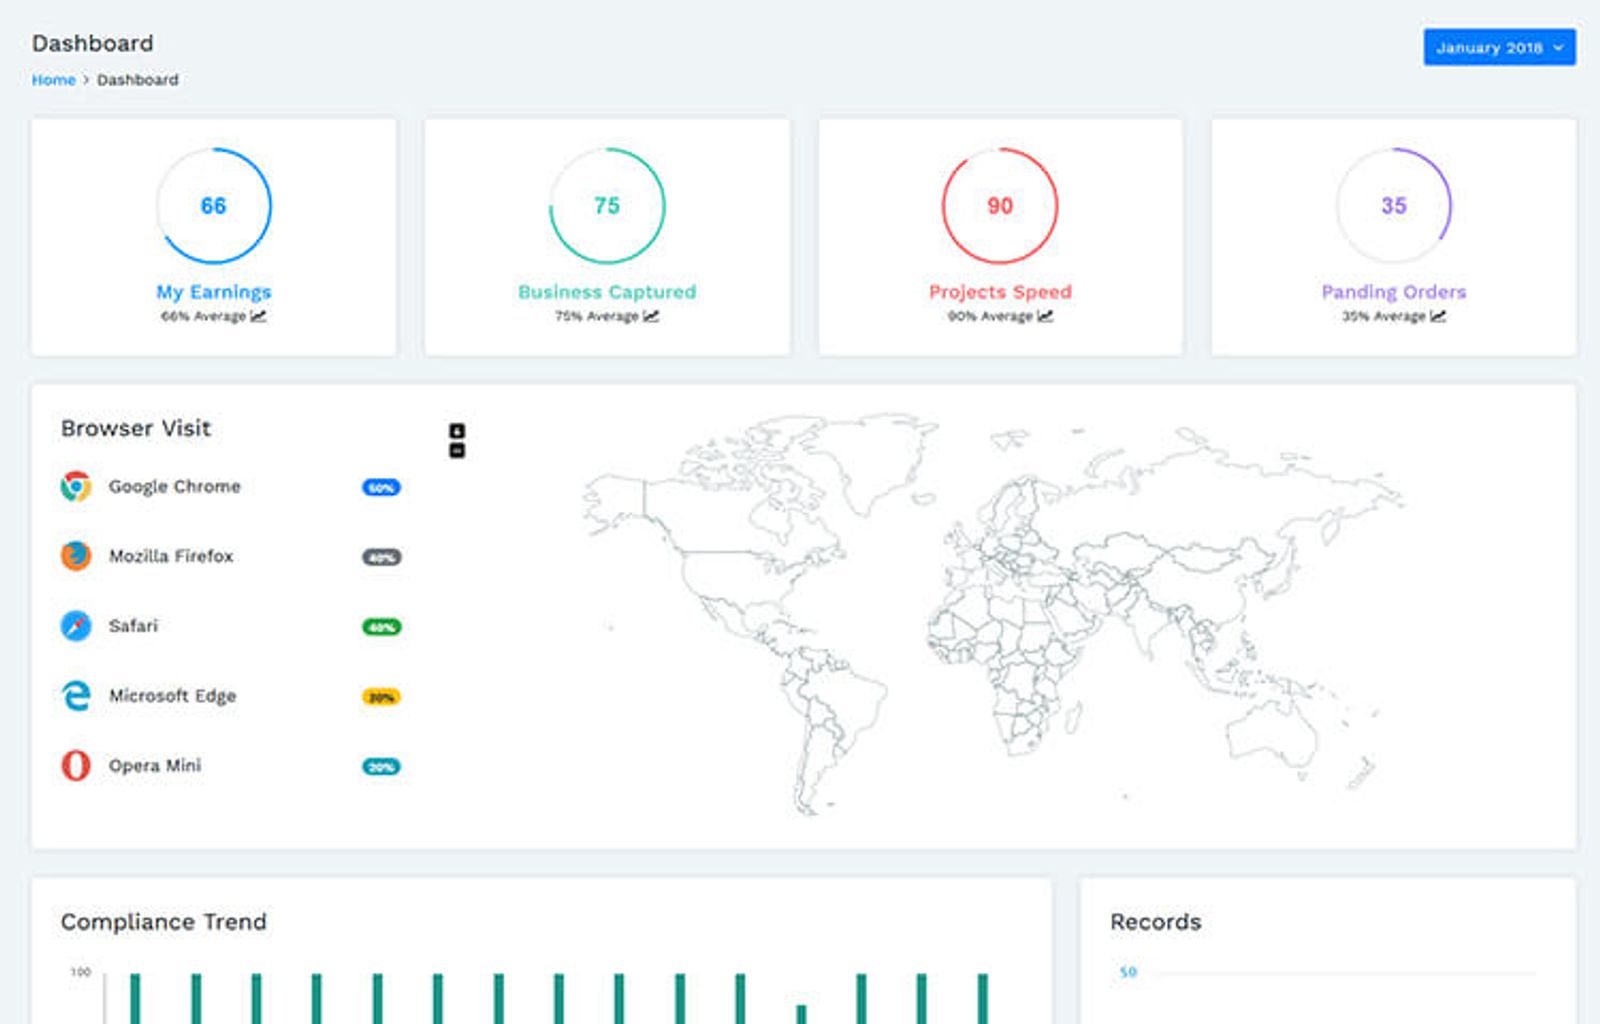Click the 75 business captured progress circle

coord(607,206)
